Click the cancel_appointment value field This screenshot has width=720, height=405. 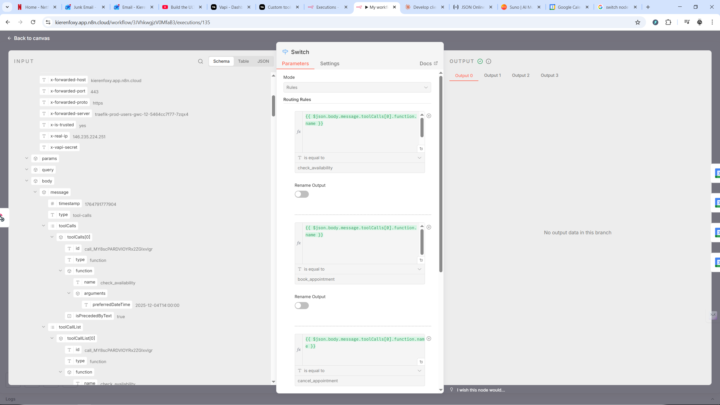pyautogui.click(x=360, y=381)
